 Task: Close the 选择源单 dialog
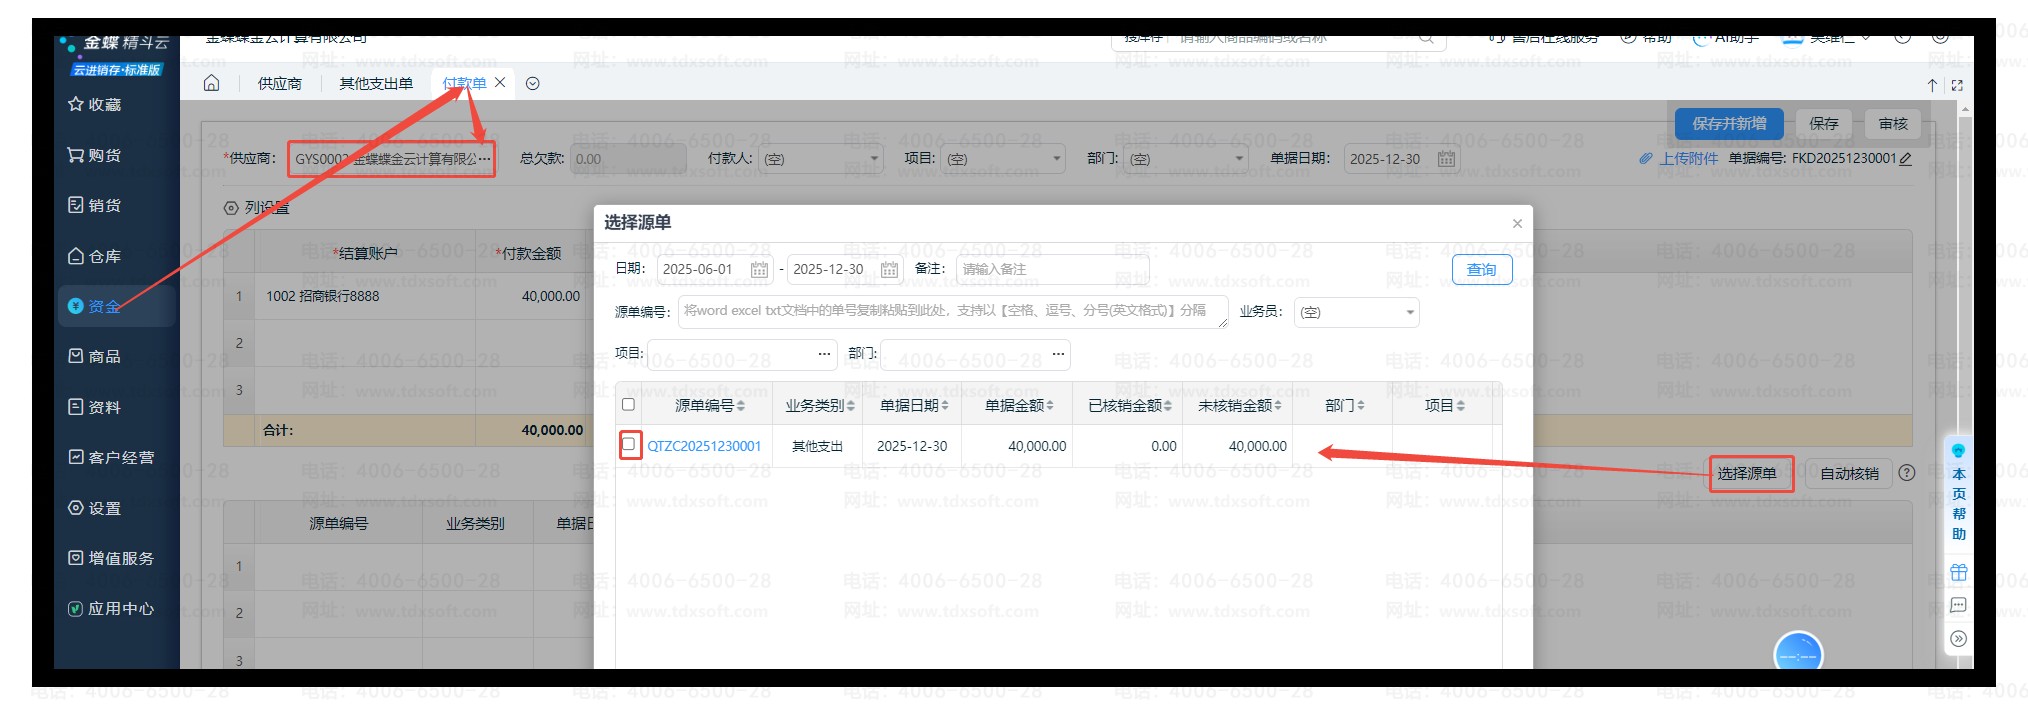tap(1517, 224)
